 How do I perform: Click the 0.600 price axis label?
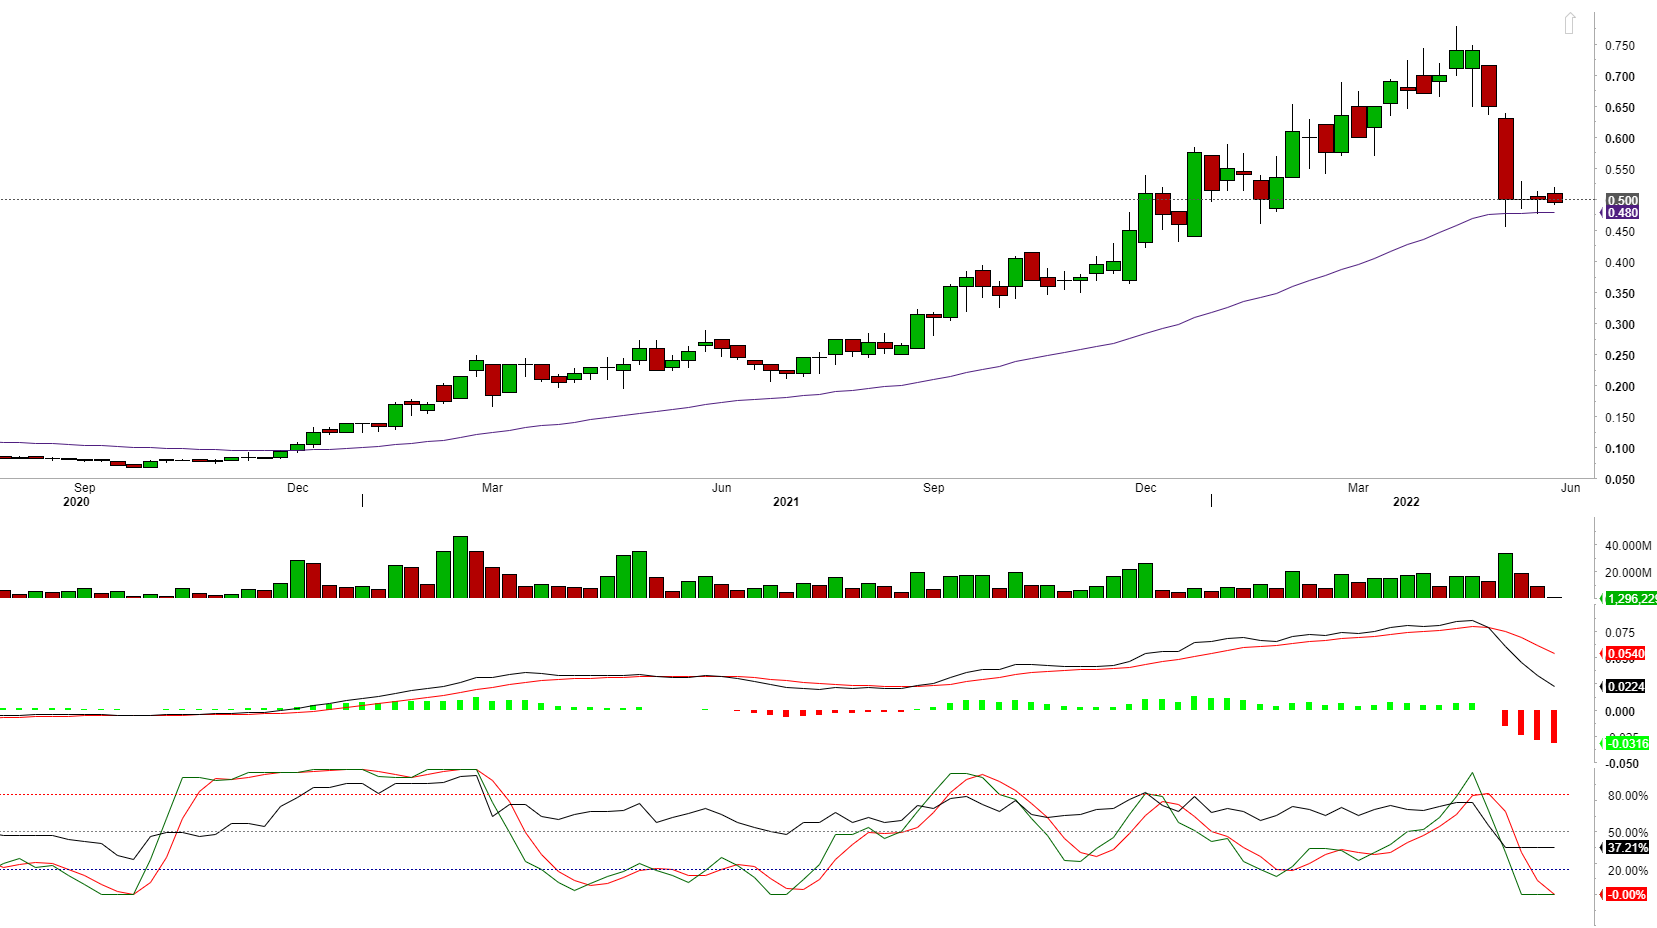point(1620,139)
